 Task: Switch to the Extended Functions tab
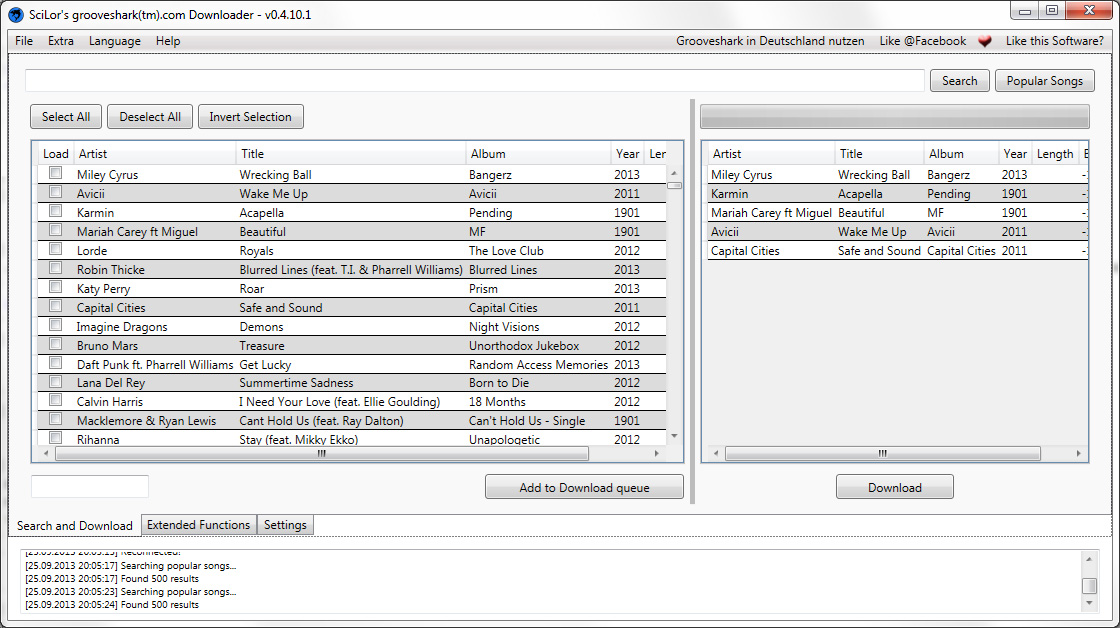[198, 525]
